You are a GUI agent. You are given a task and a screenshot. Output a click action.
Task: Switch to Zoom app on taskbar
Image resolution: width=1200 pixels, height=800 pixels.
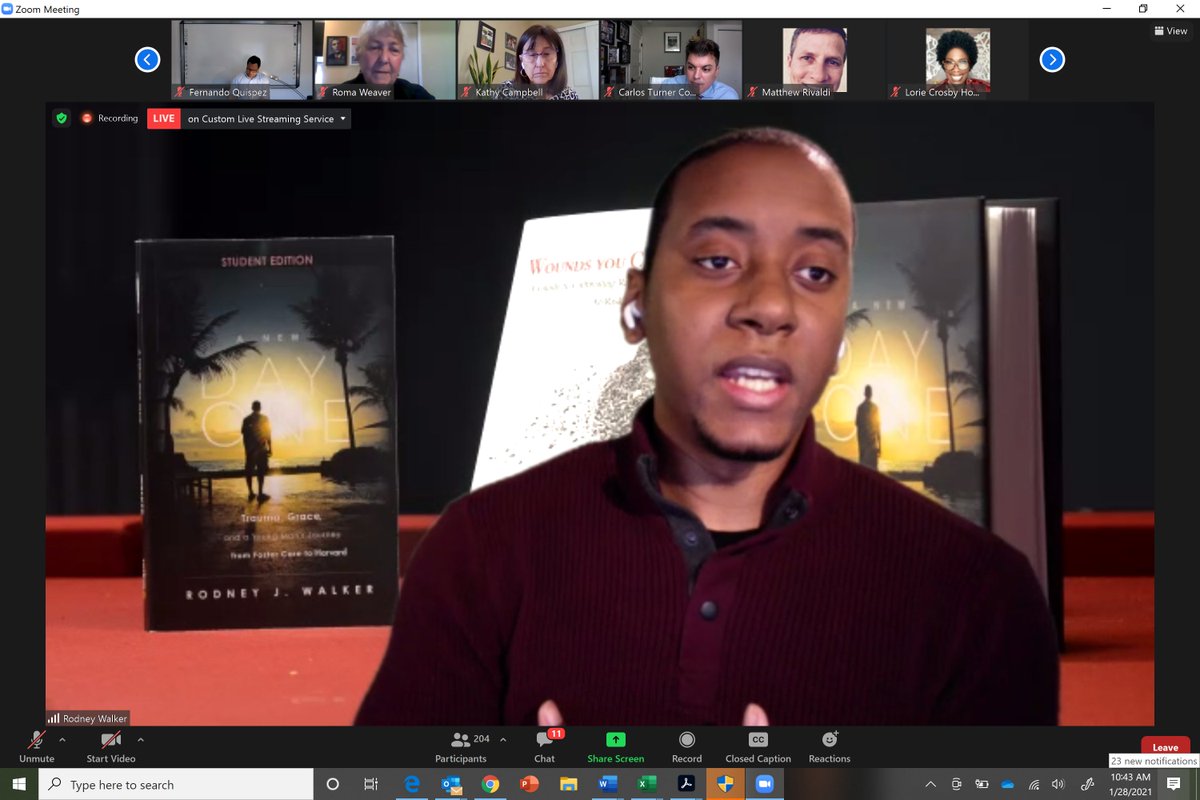764,784
